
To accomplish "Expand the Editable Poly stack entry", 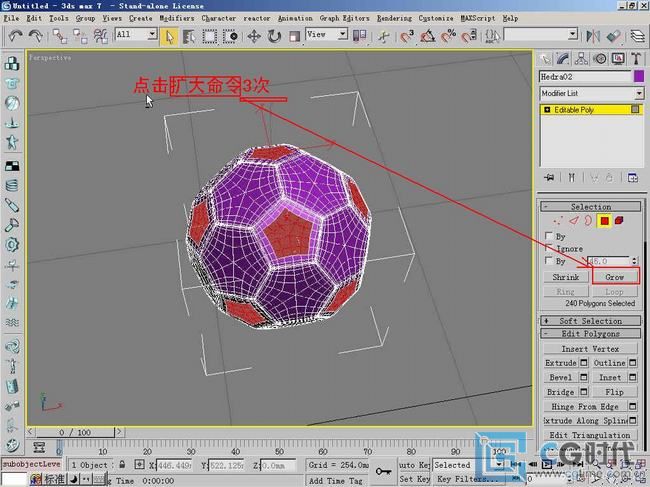I will pyautogui.click(x=547, y=110).
